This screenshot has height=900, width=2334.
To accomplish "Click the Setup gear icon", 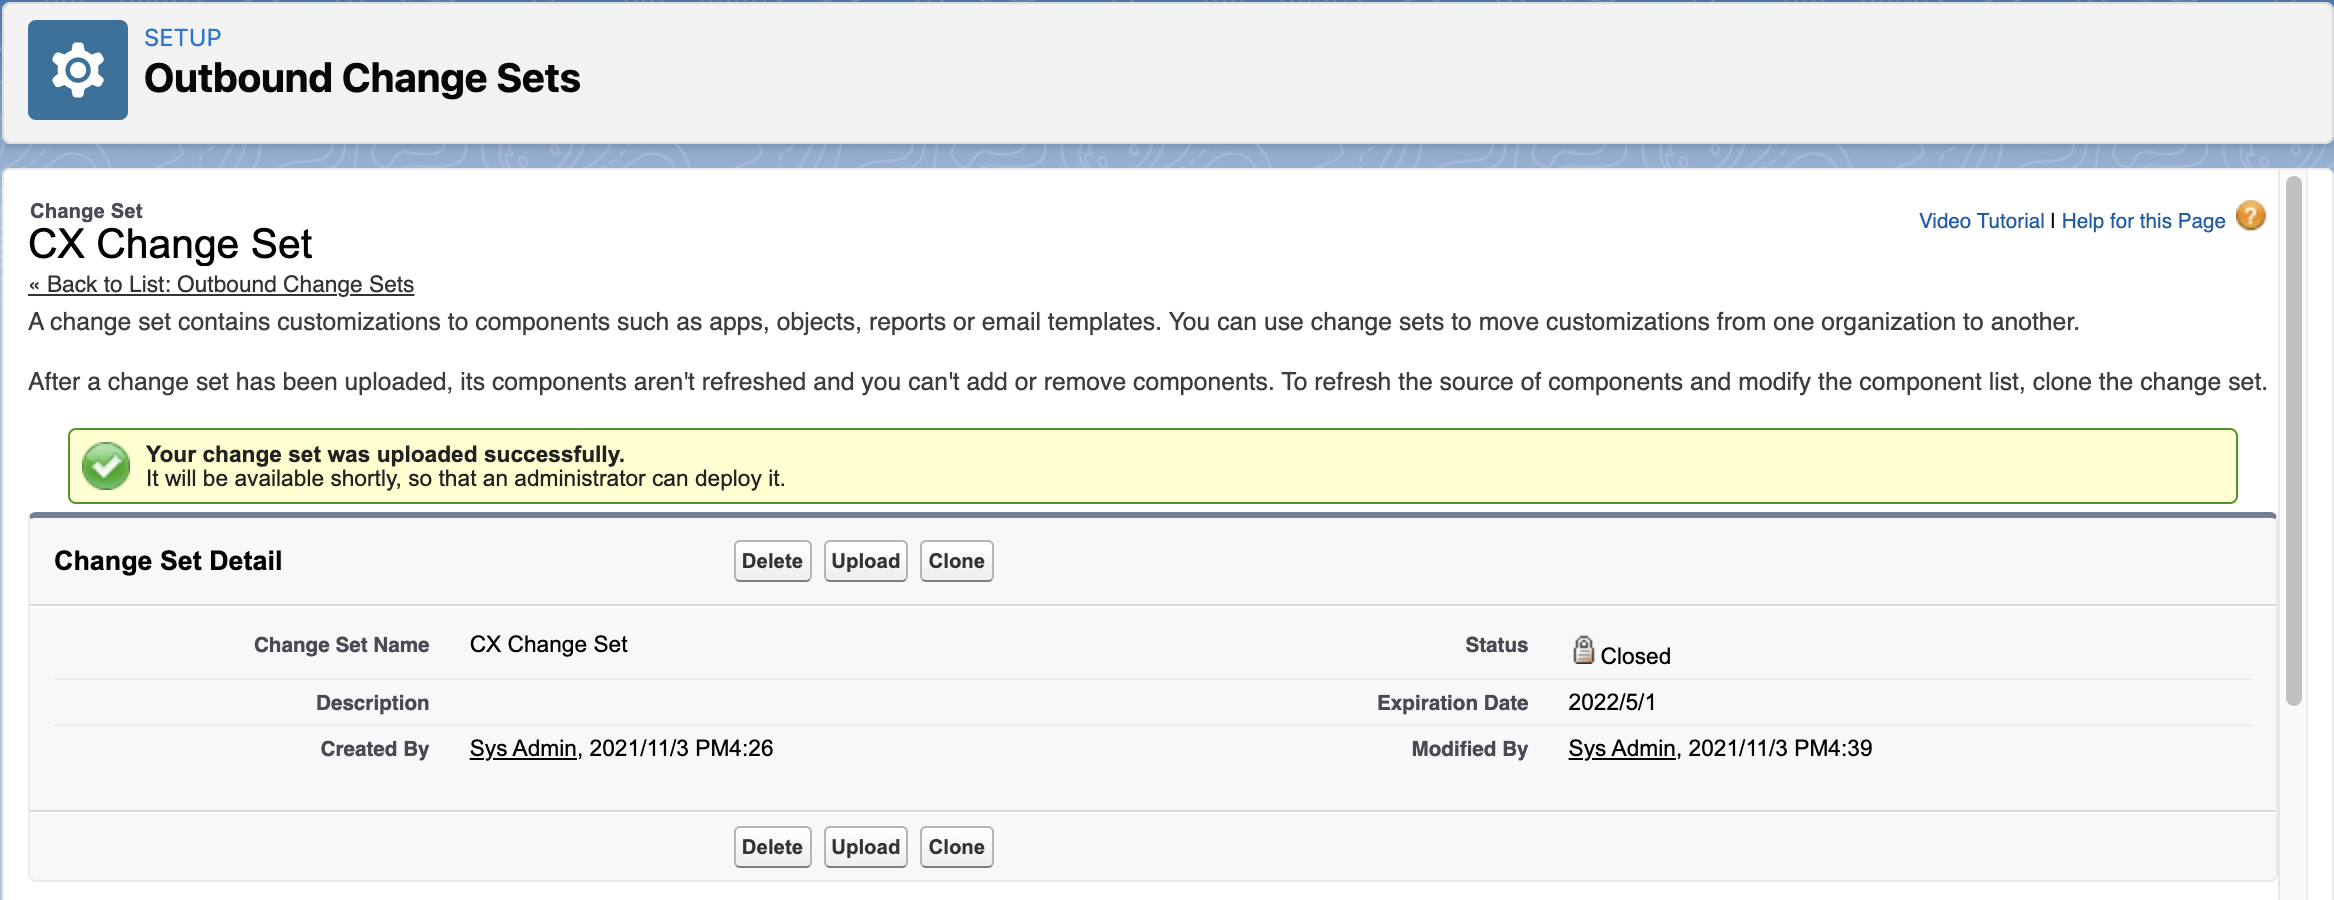I will tap(78, 70).
